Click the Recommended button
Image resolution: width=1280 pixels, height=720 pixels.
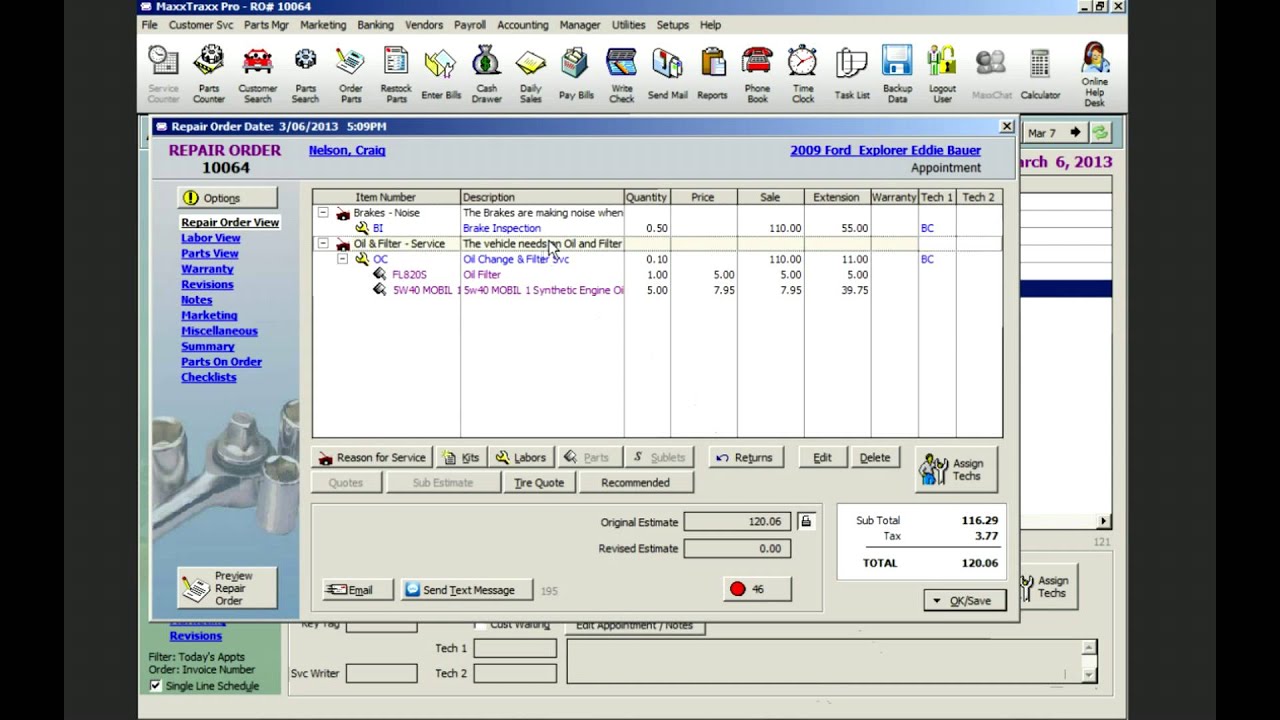635,483
